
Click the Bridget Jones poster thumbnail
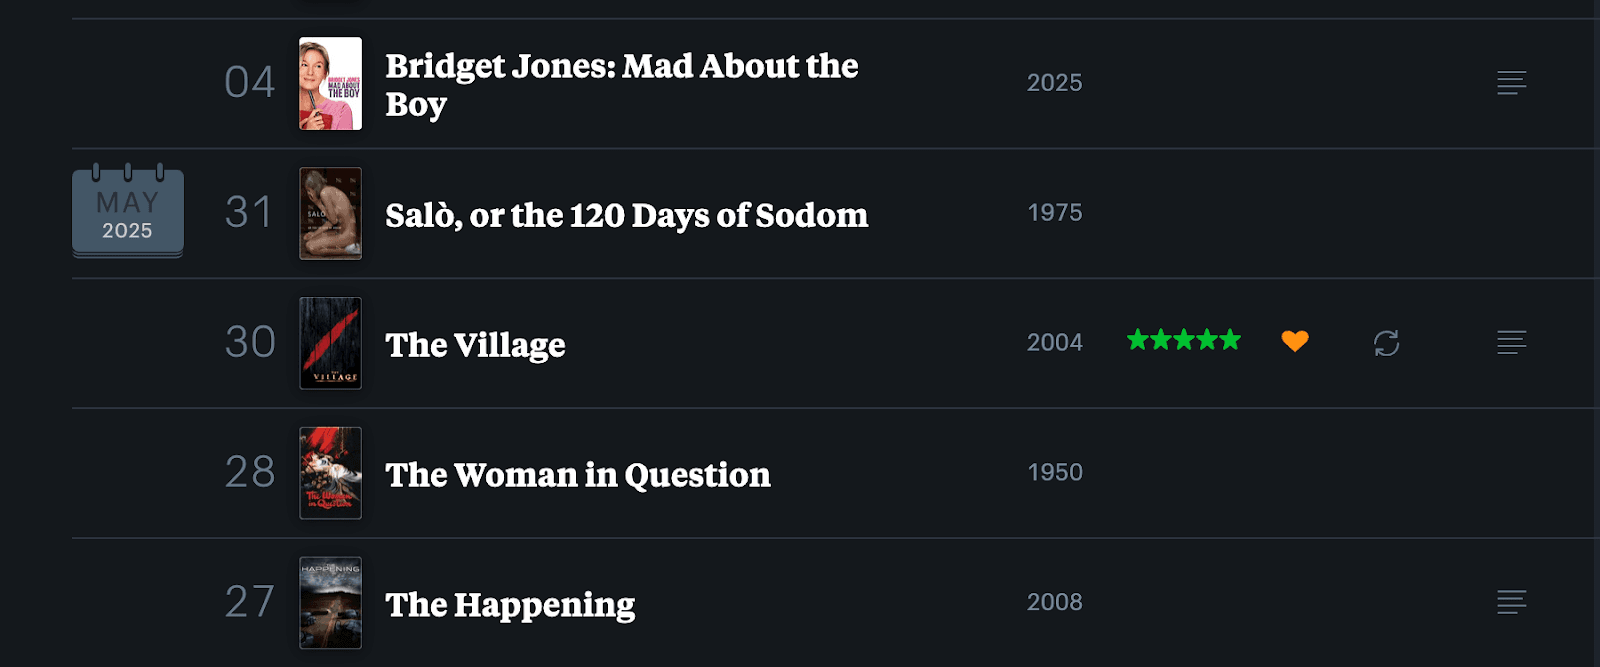click(331, 84)
